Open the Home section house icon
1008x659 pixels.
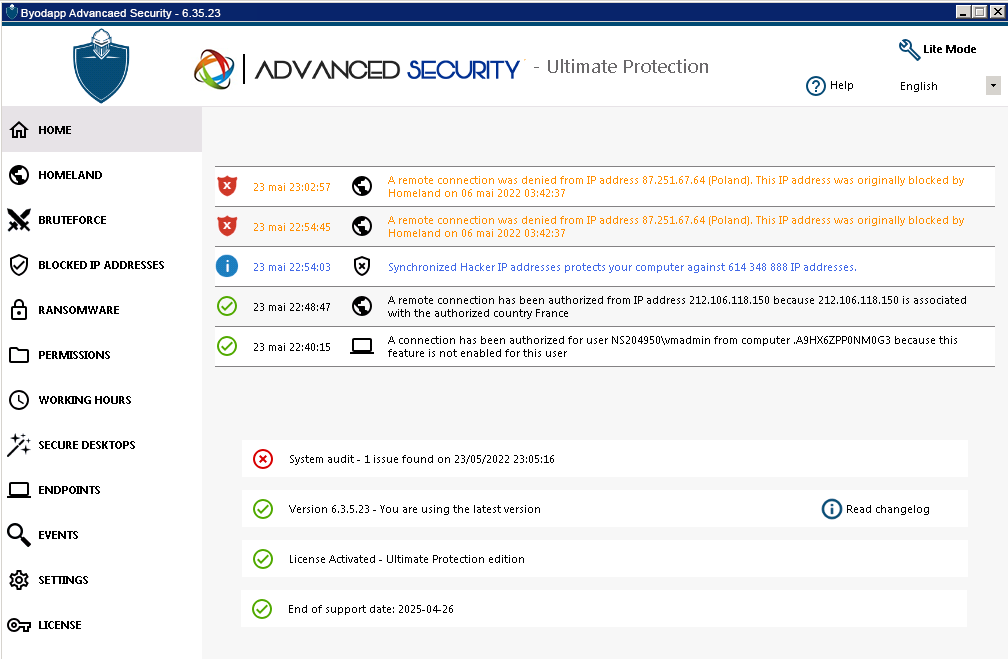pos(19,130)
